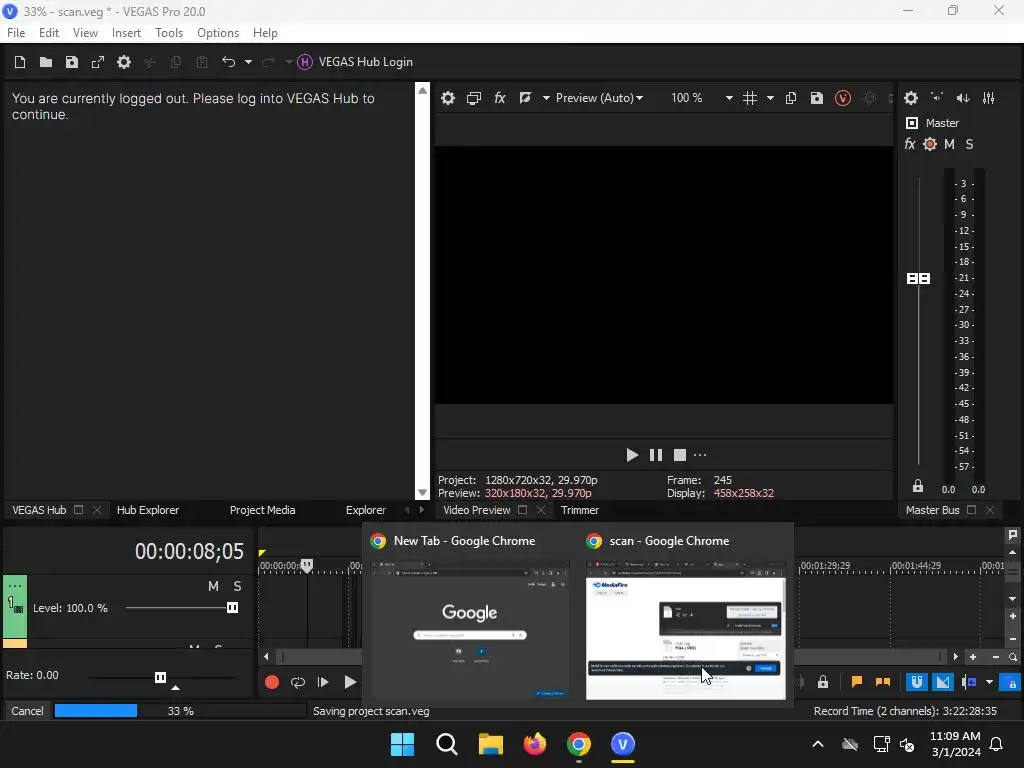The image size is (1024, 768).
Task: Open Mixing Console sliders icon
Action: click(x=989, y=98)
